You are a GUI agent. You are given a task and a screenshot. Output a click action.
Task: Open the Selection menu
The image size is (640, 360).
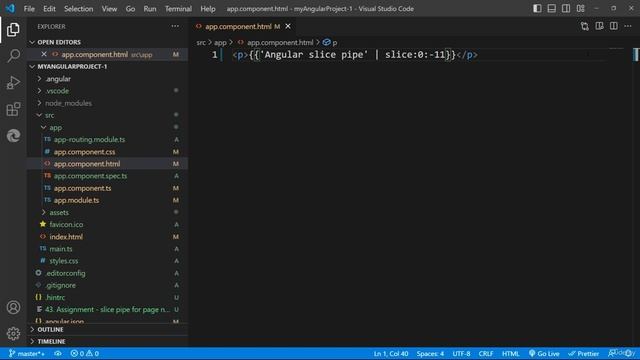click(x=78, y=9)
